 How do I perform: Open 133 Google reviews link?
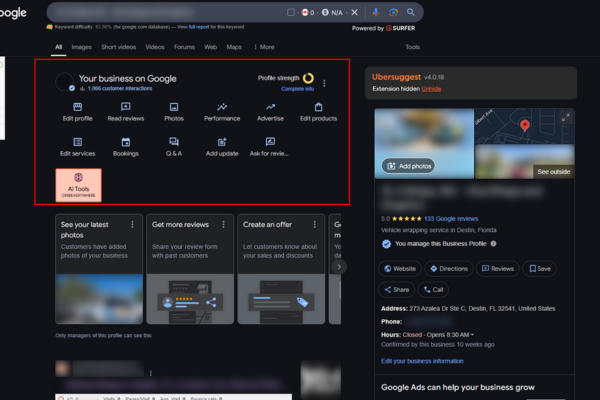point(451,219)
